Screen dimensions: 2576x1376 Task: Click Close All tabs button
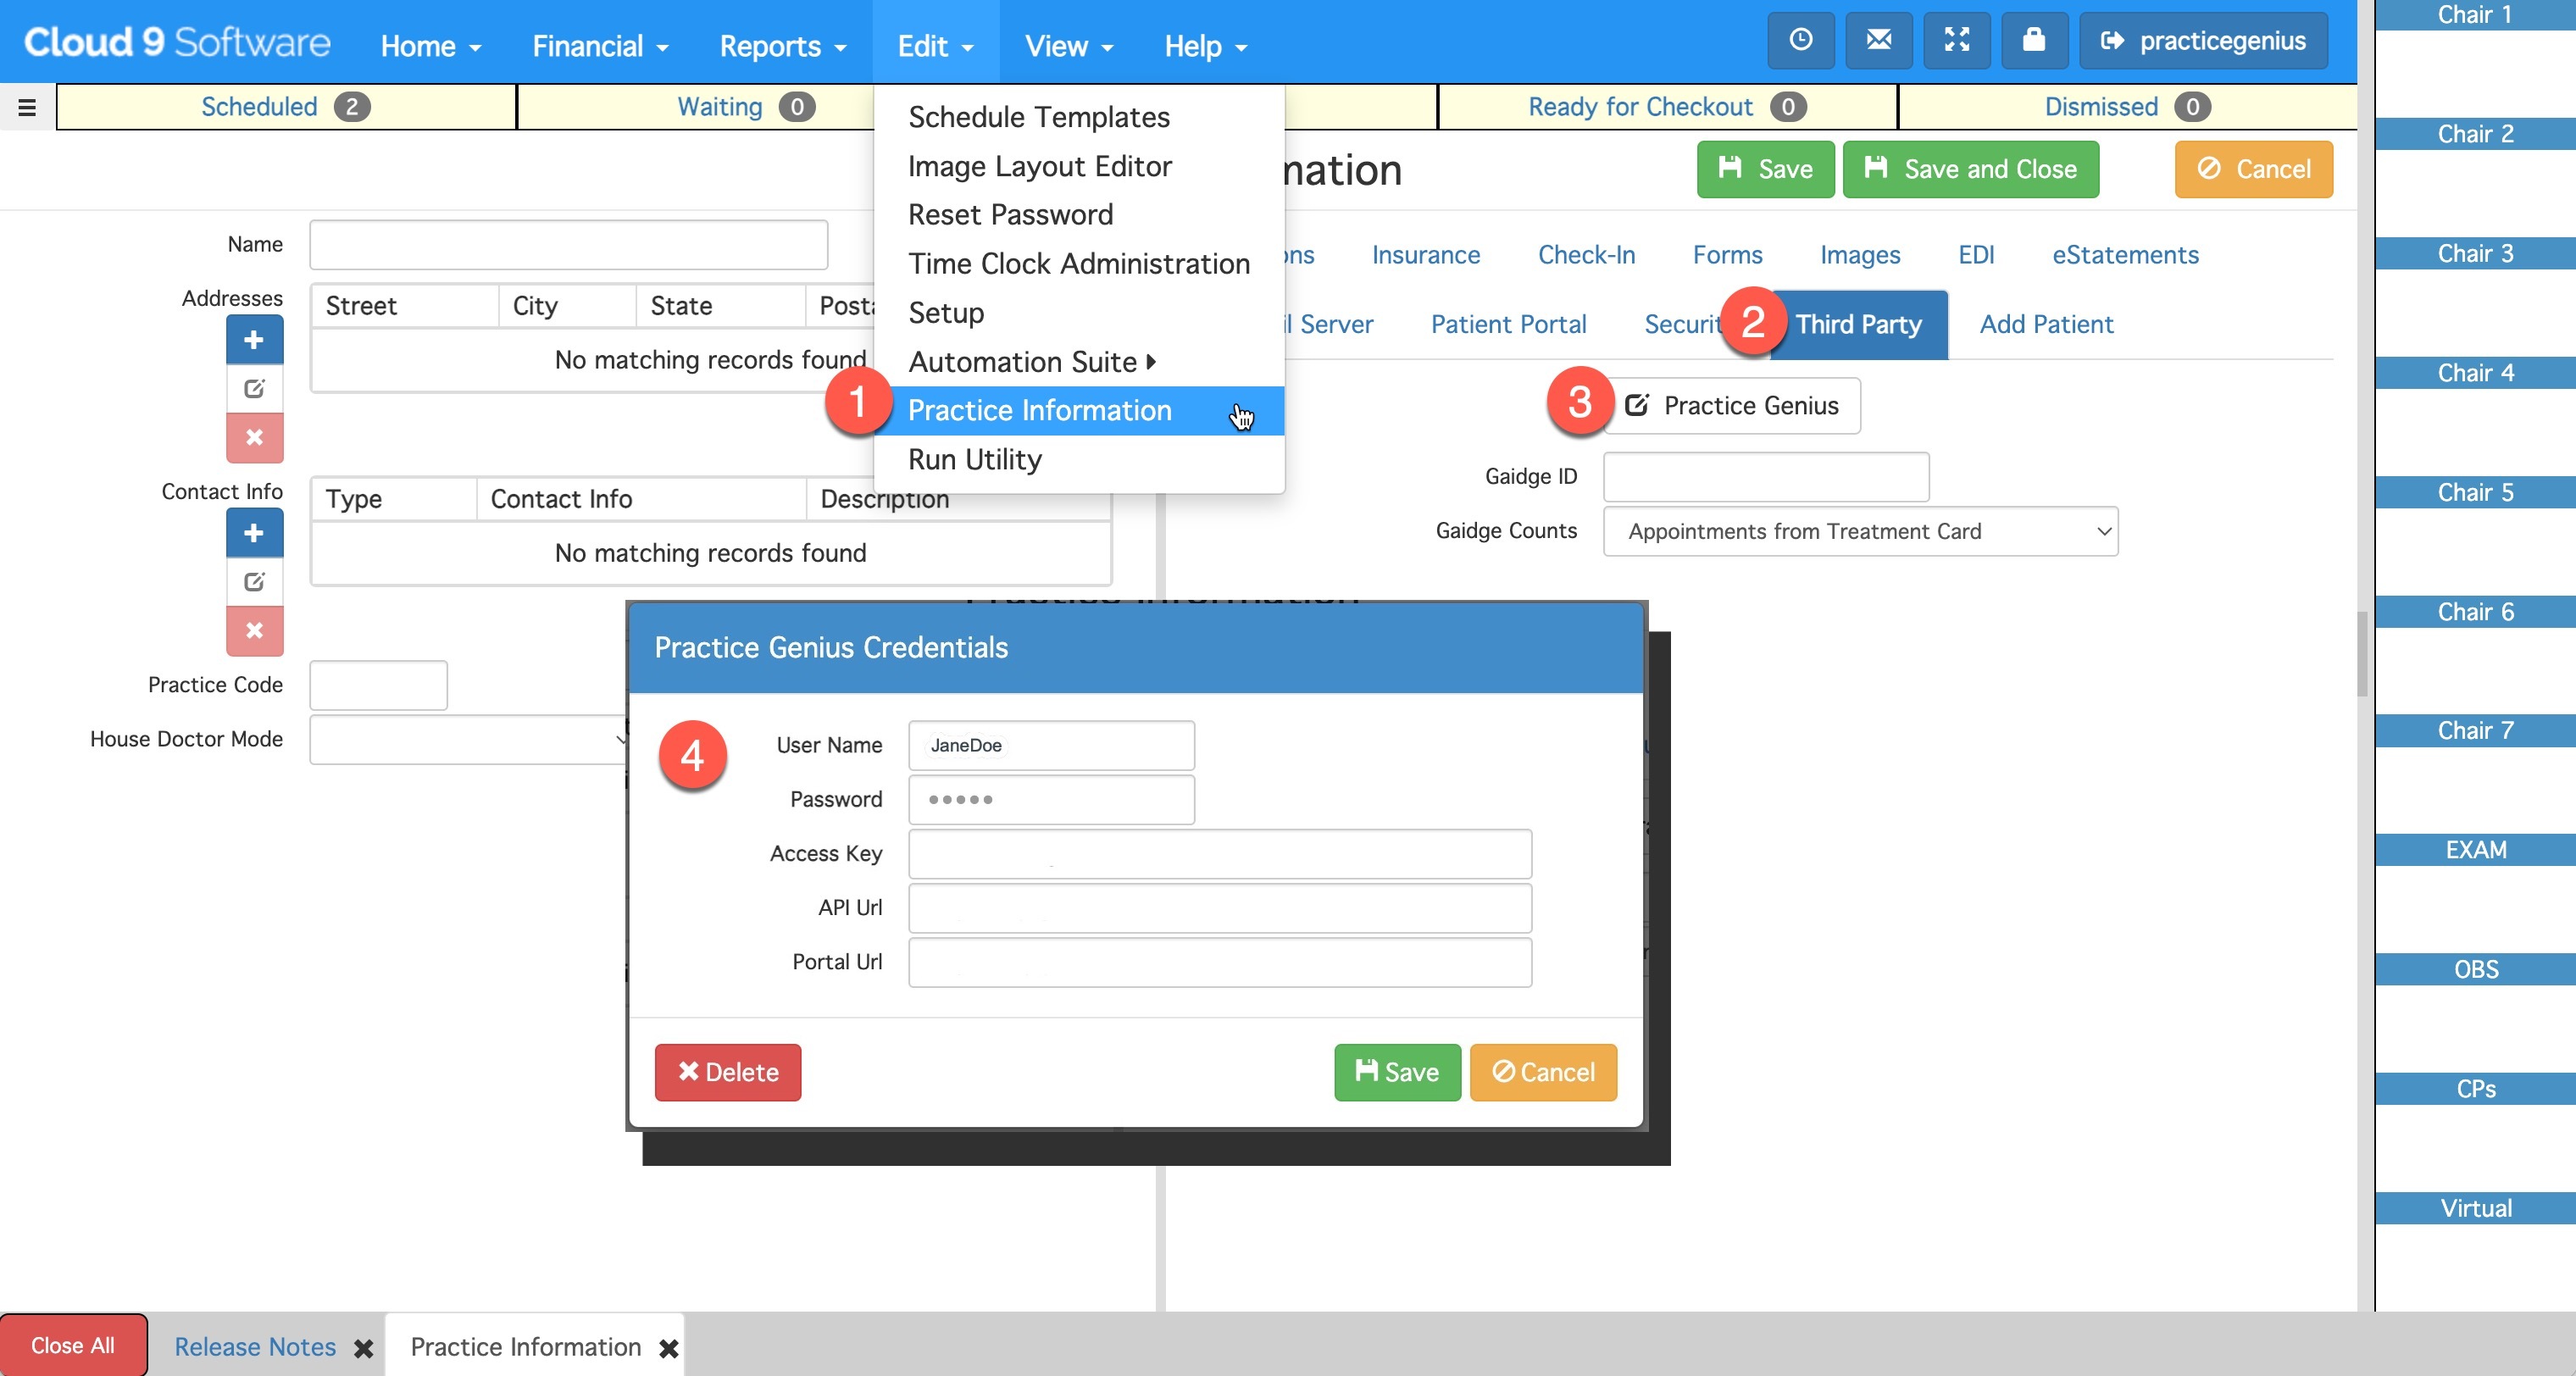[x=73, y=1346]
